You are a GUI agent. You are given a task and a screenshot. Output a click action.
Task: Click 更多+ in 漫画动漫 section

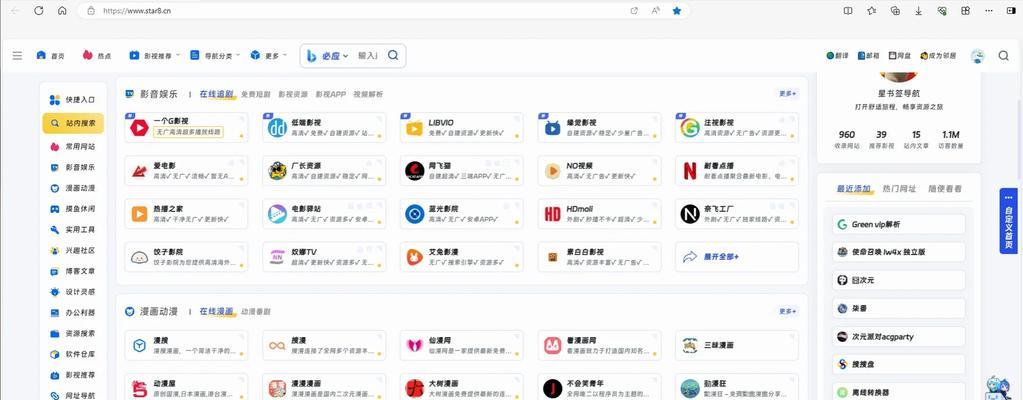click(x=787, y=311)
